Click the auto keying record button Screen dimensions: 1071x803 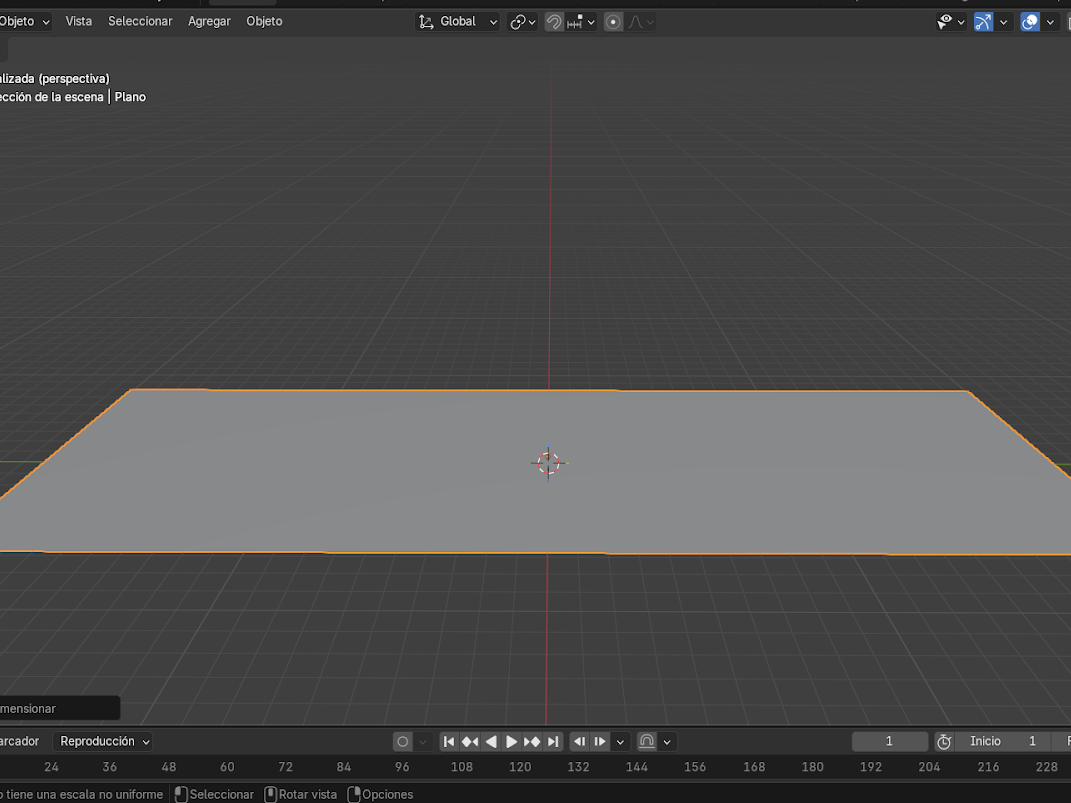point(402,741)
